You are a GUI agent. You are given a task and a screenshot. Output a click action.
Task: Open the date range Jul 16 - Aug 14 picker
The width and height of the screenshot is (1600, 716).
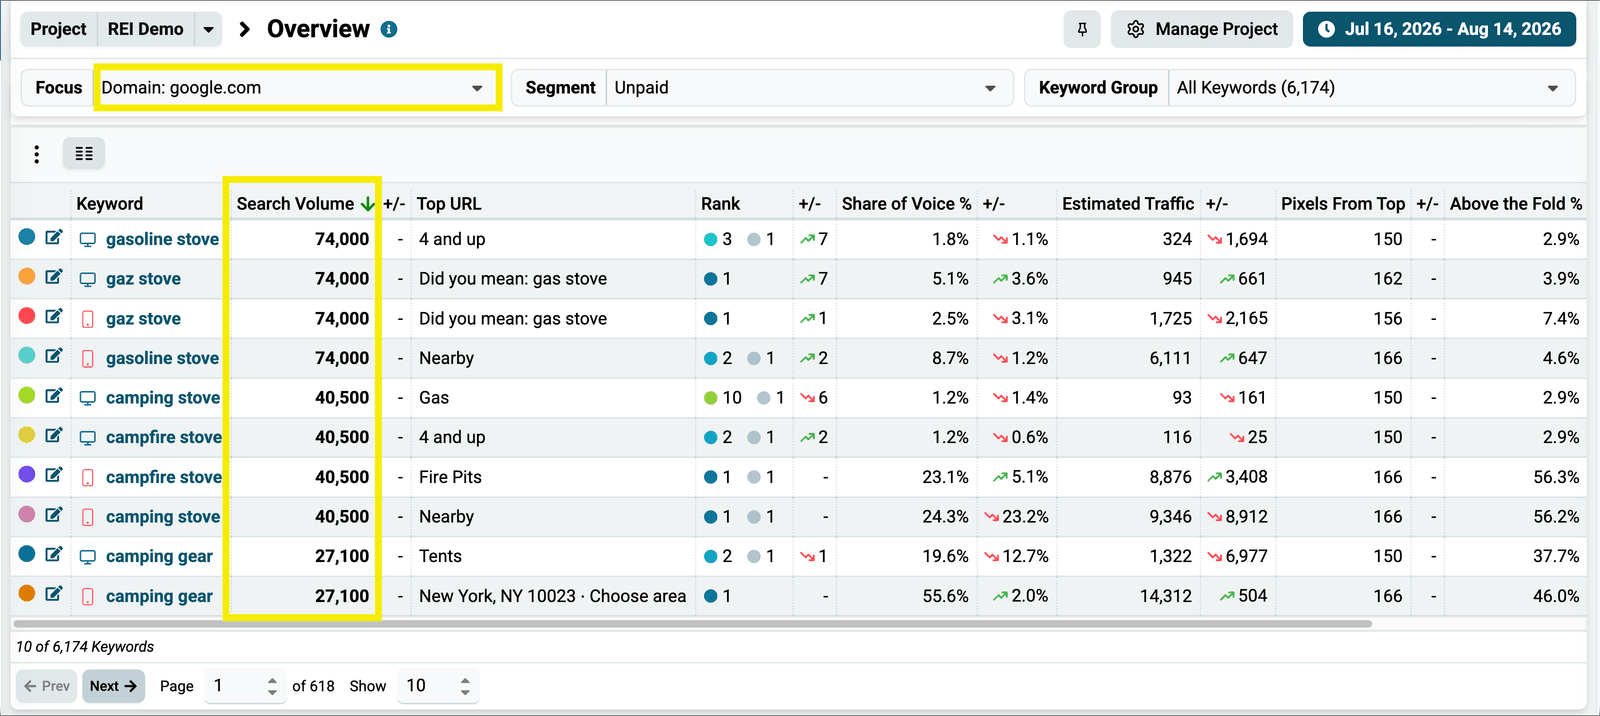(x=1439, y=29)
